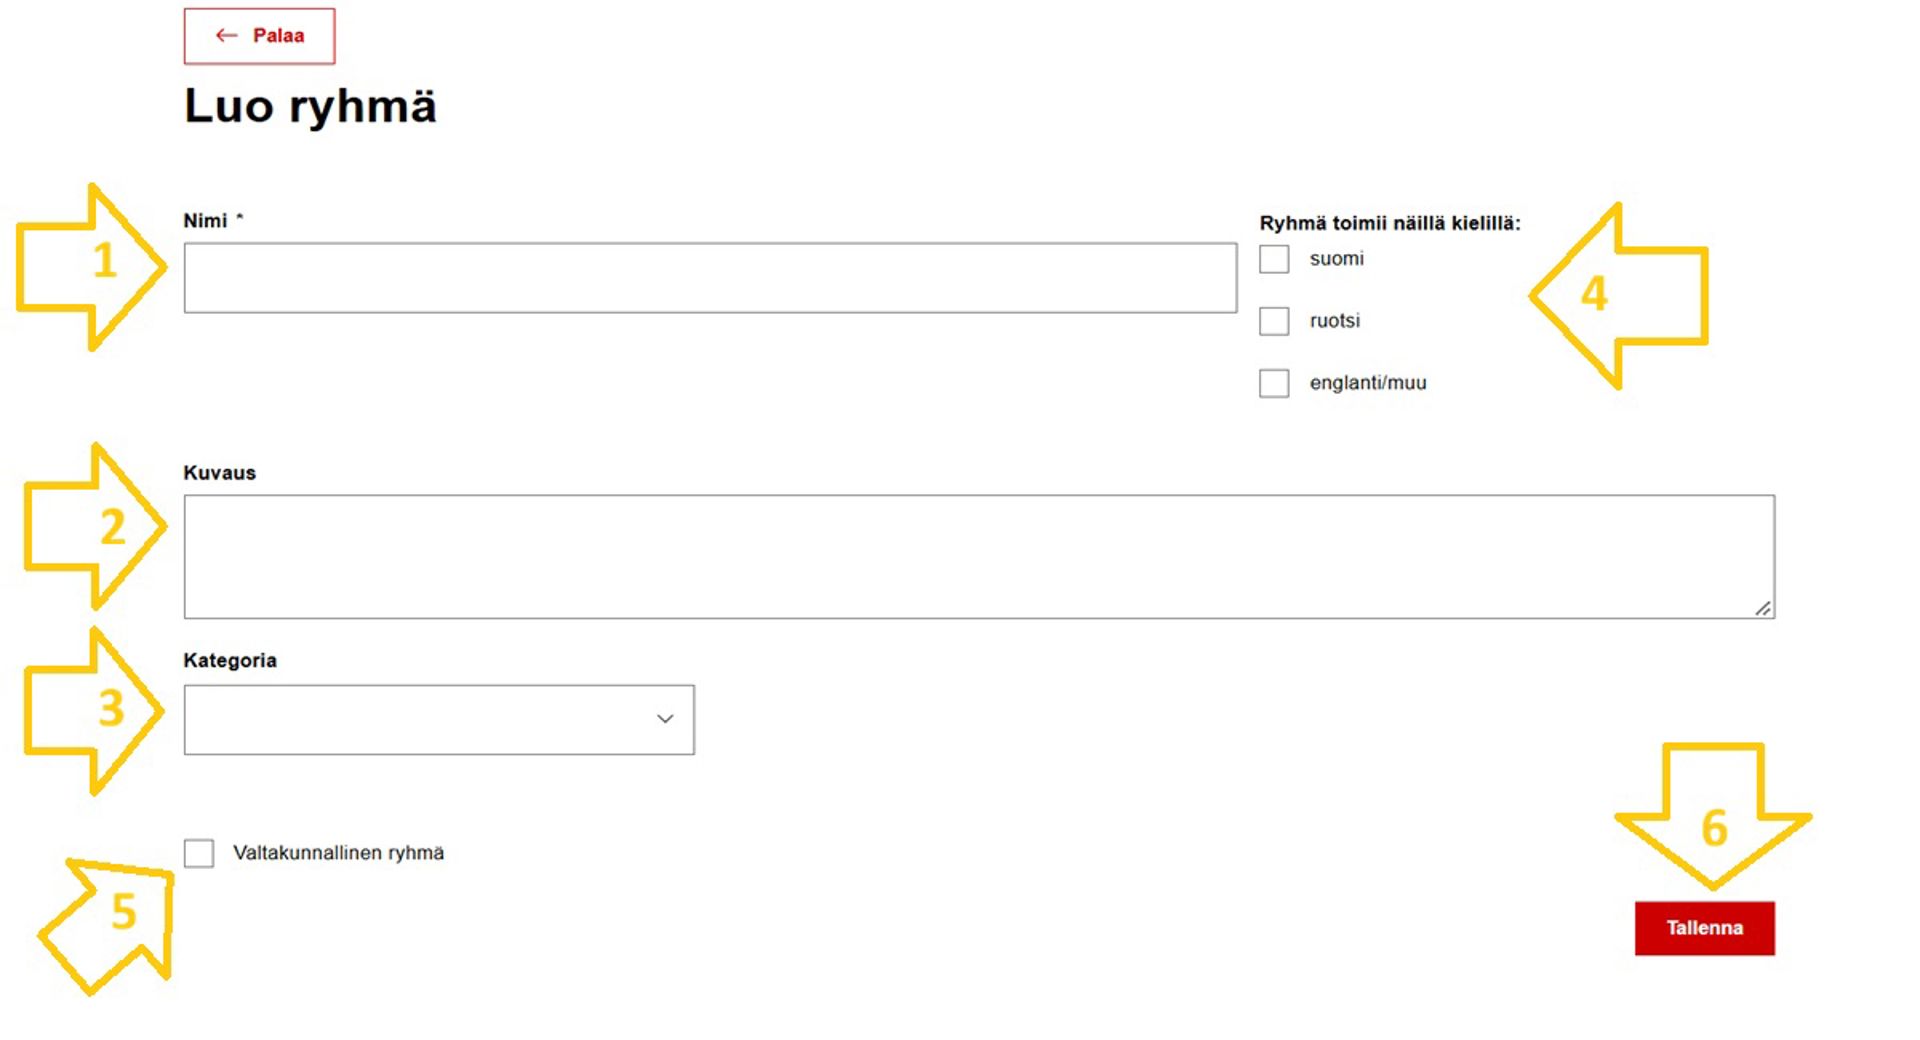Save the group with Tallenna button
Viewport: 1920px width, 1040px height.
coord(1705,928)
